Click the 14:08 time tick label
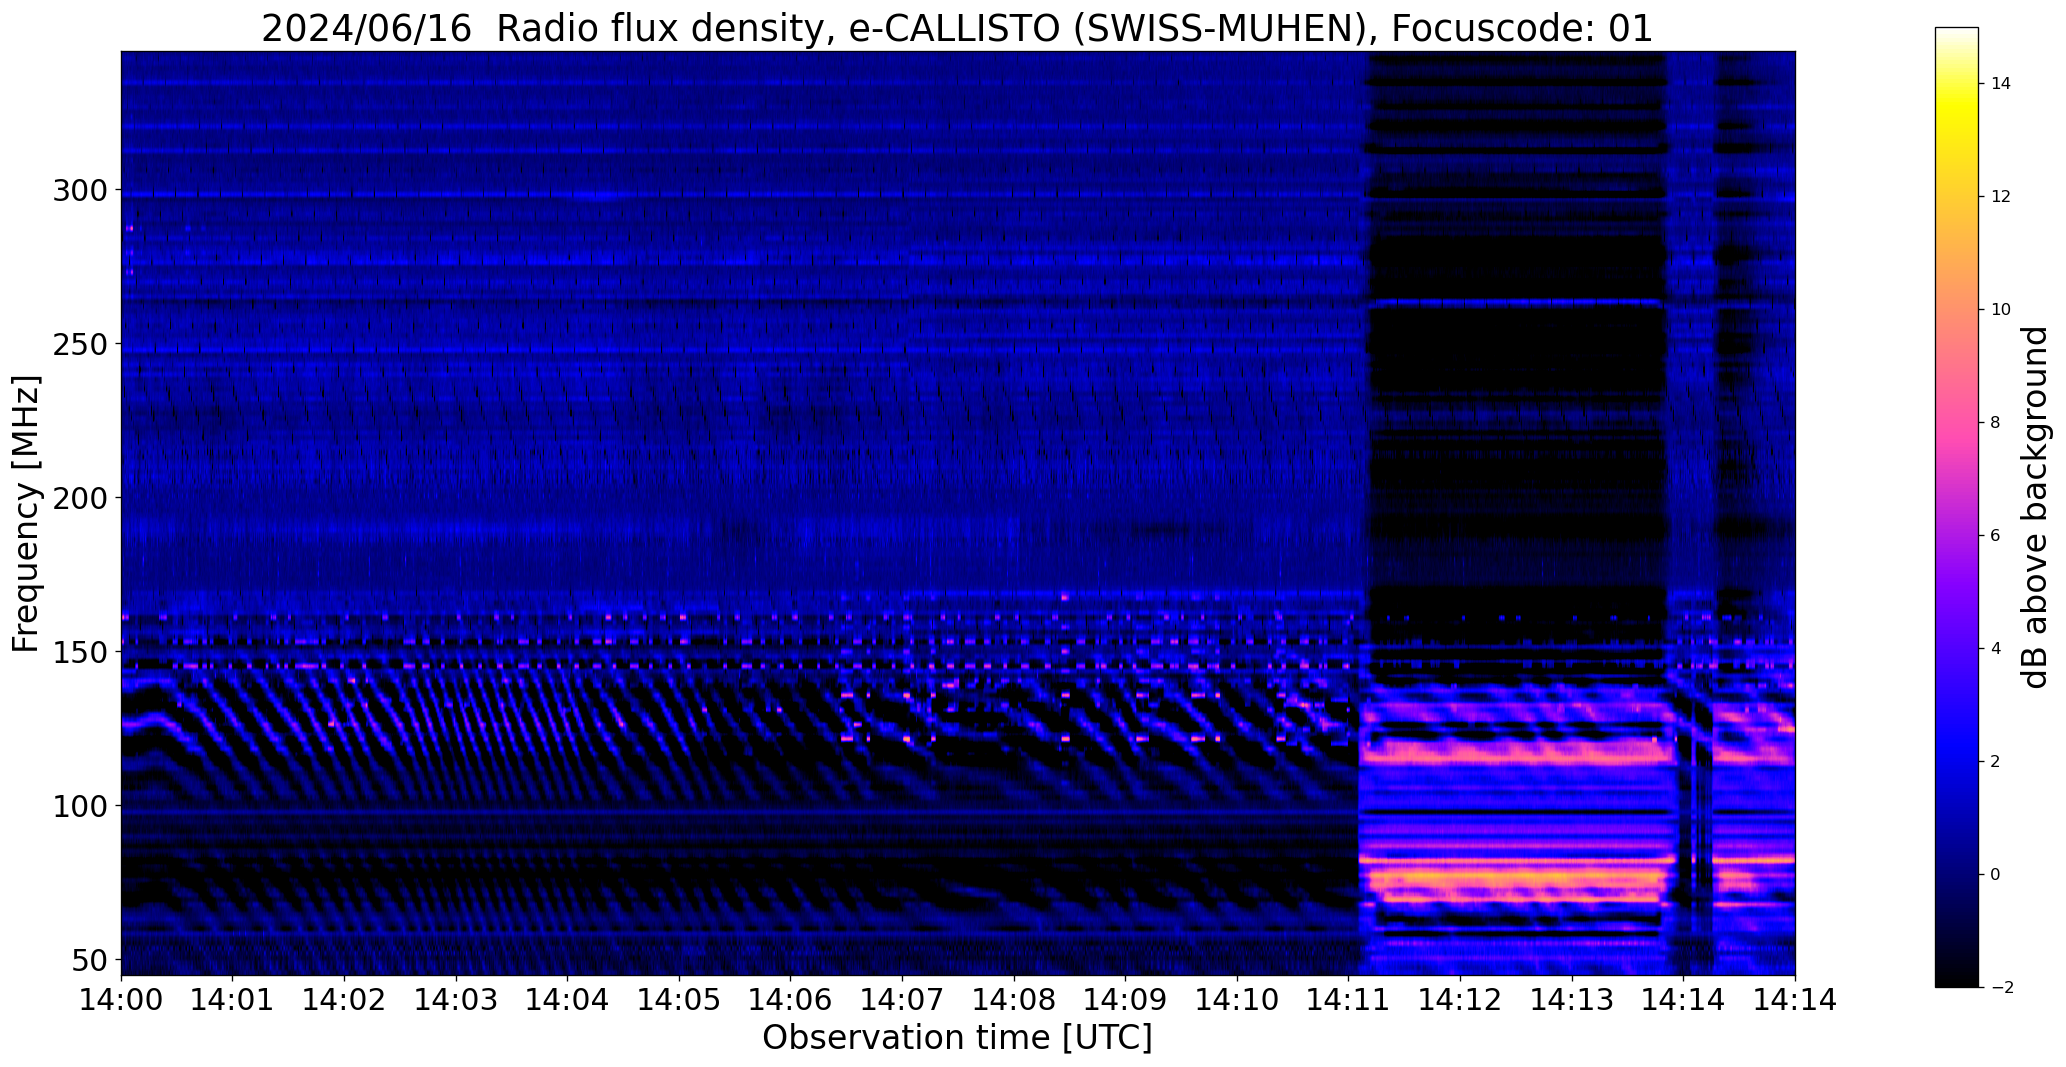Image resolution: width=2066 pixels, height=1067 pixels. pos(1014,1000)
